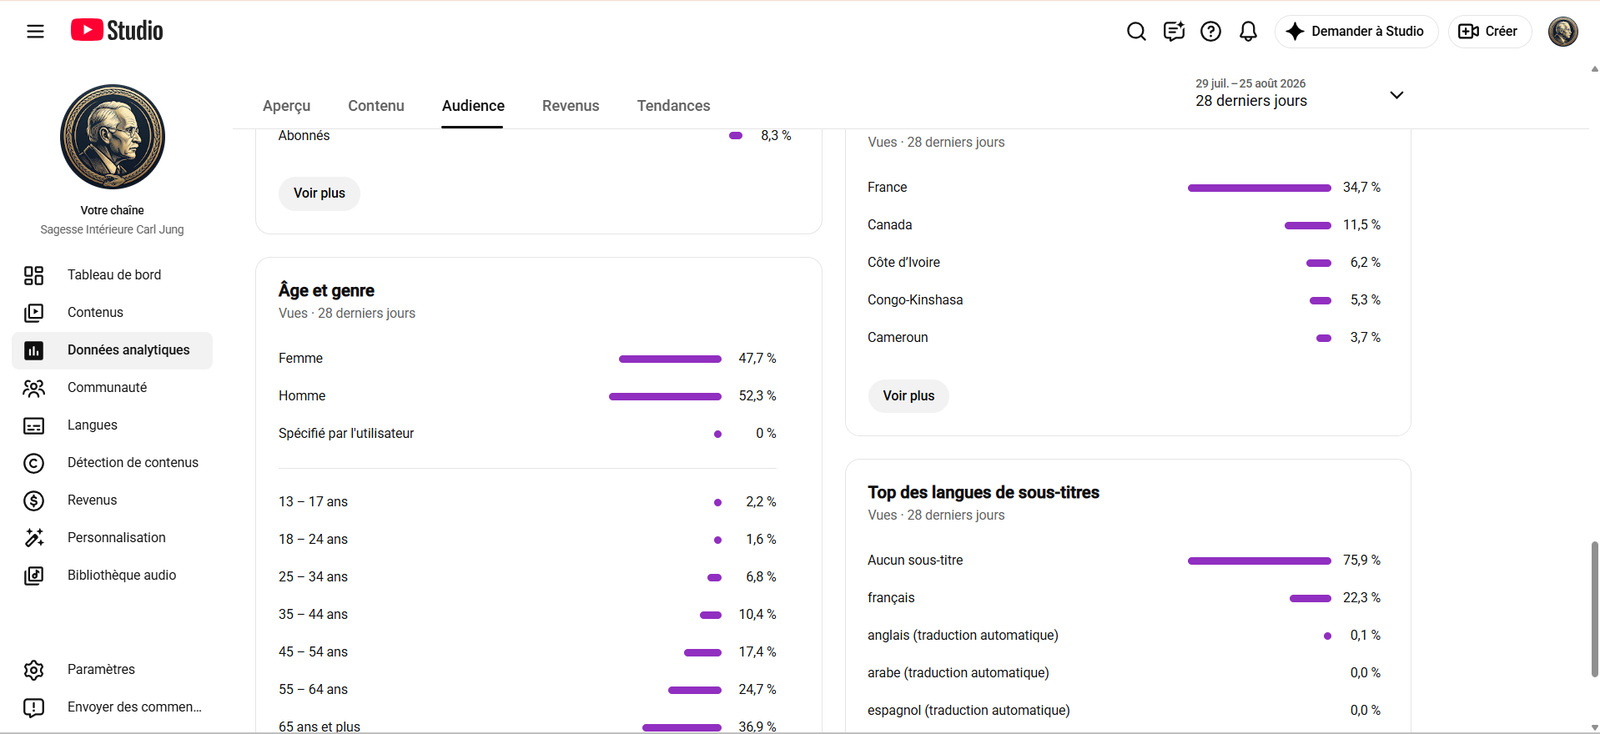Open the notifications bell
This screenshot has width=1600, height=734.
tap(1248, 31)
